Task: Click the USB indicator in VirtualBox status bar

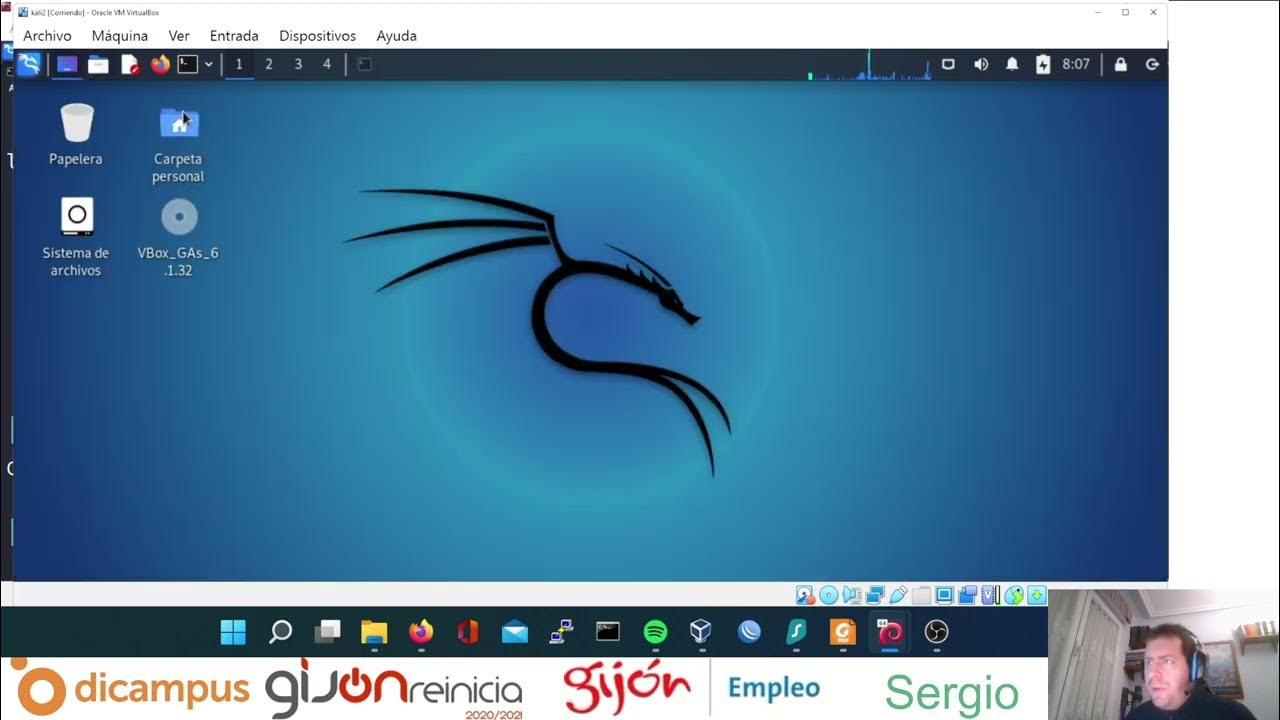Action: click(898, 595)
